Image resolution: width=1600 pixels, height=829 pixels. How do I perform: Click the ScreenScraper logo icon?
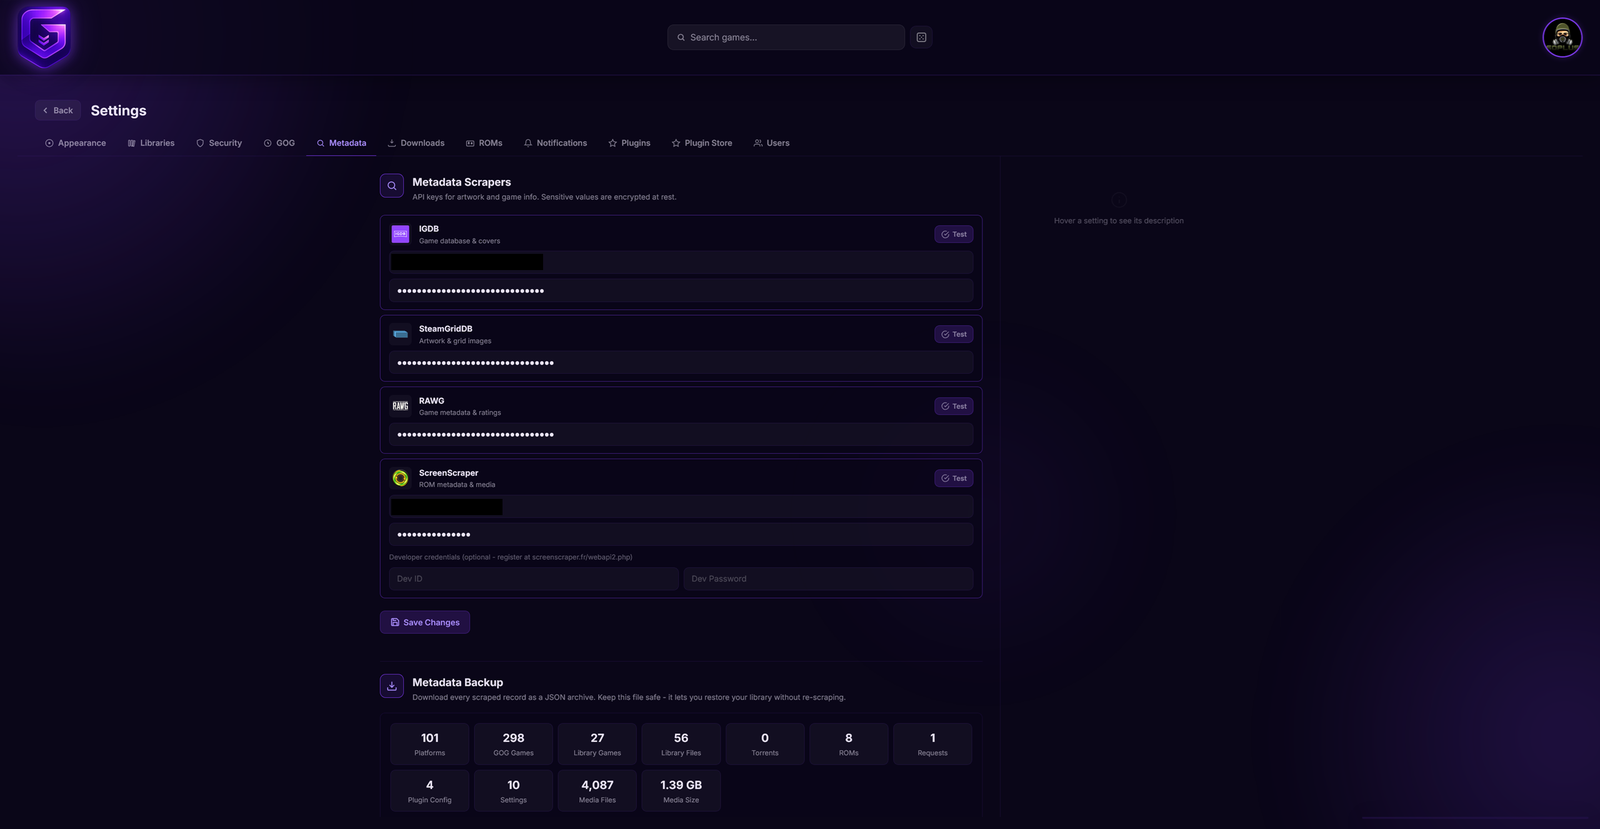point(400,478)
